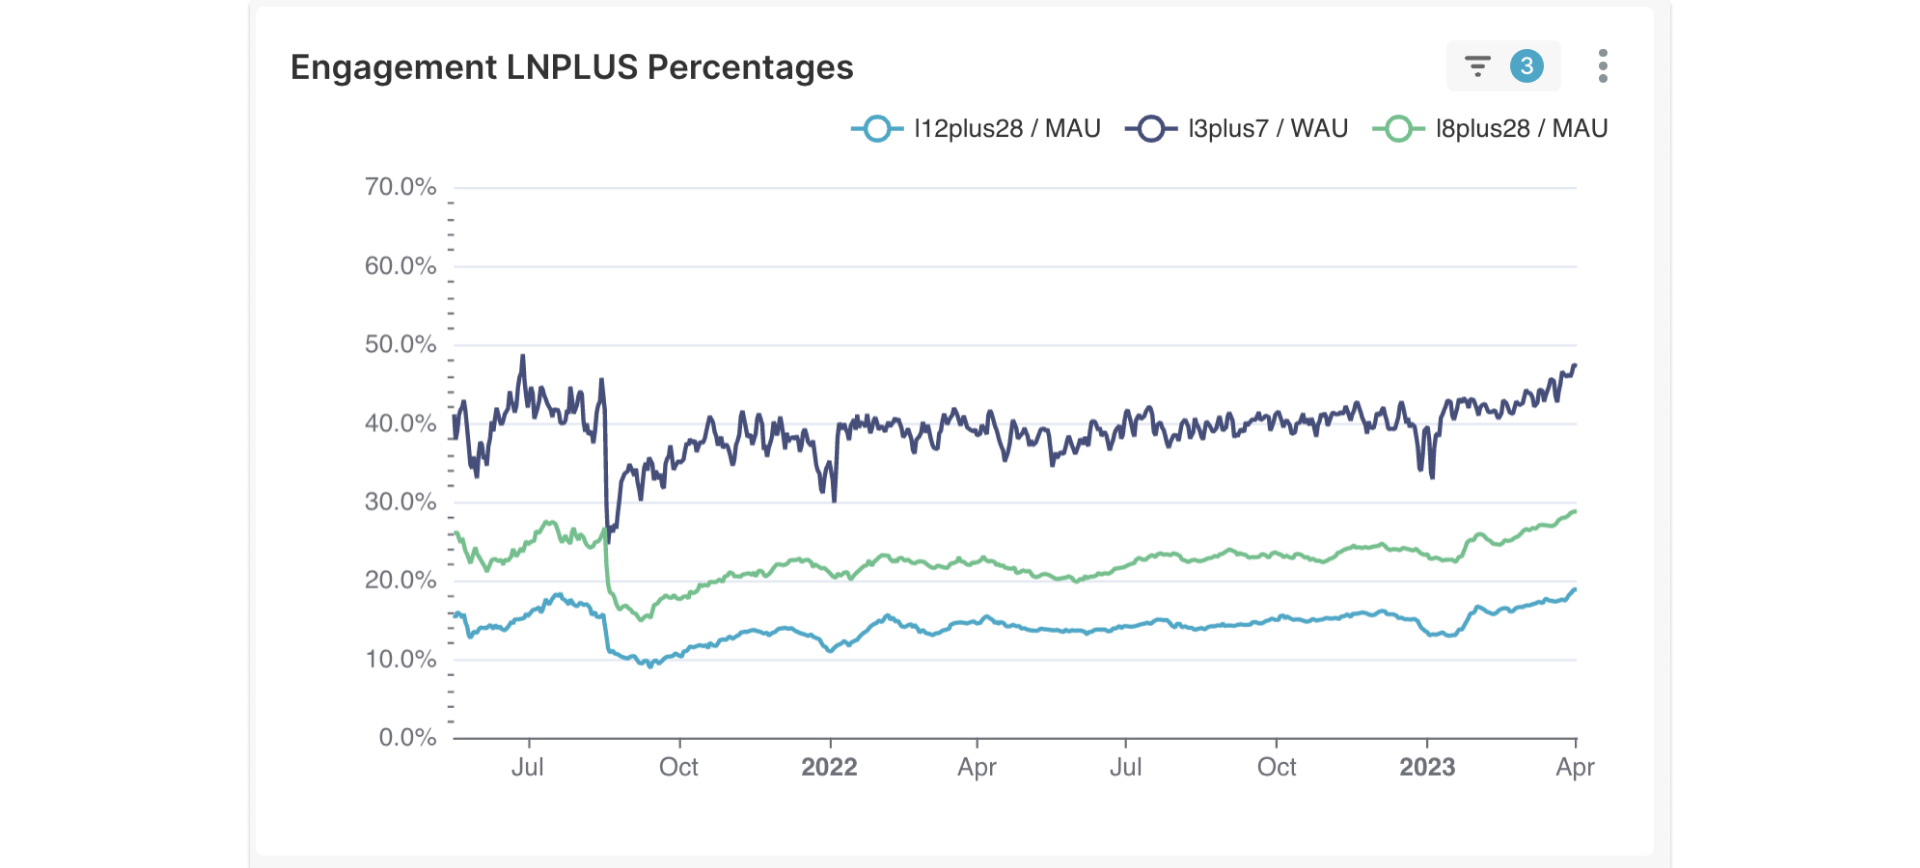Click the end point of the green l8plus28 line
This screenshot has height=868, width=1920.
(1575, 512)
